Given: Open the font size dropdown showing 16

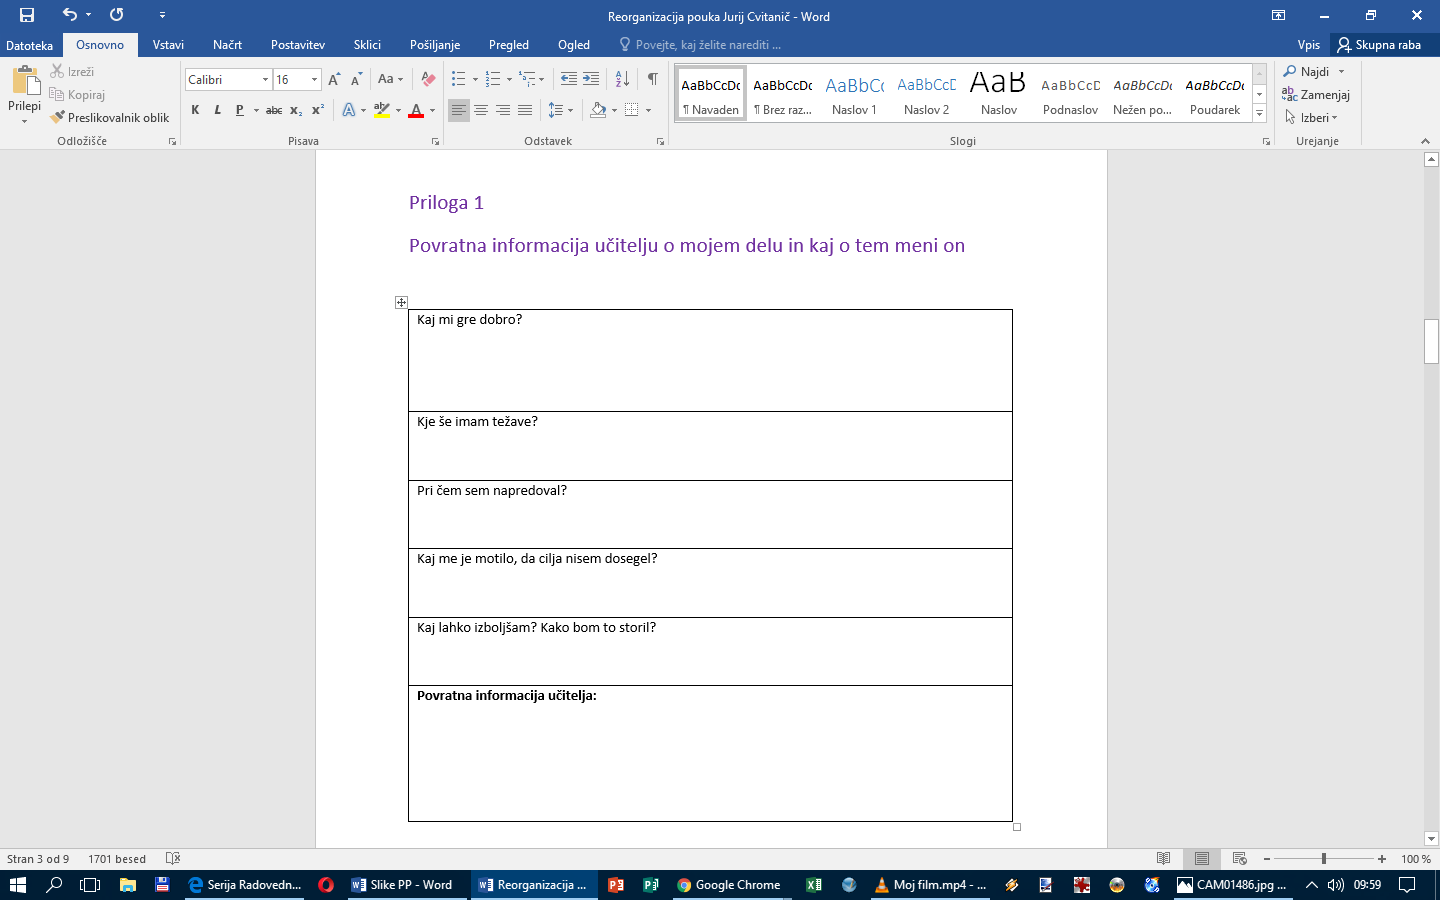Looking at the screenshot, I should pyautogui.click(x=314, y=80).
